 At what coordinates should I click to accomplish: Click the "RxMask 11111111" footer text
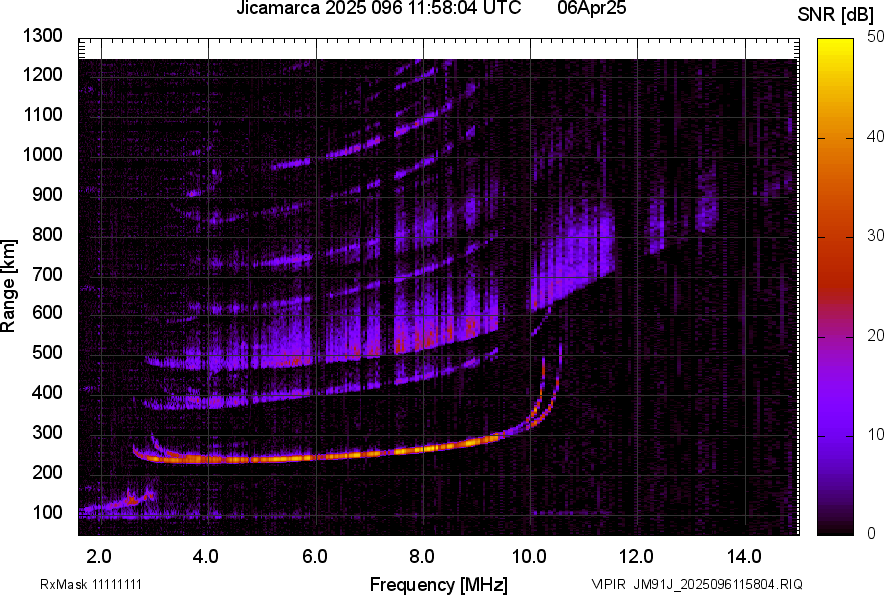click(x=91, y=584)
